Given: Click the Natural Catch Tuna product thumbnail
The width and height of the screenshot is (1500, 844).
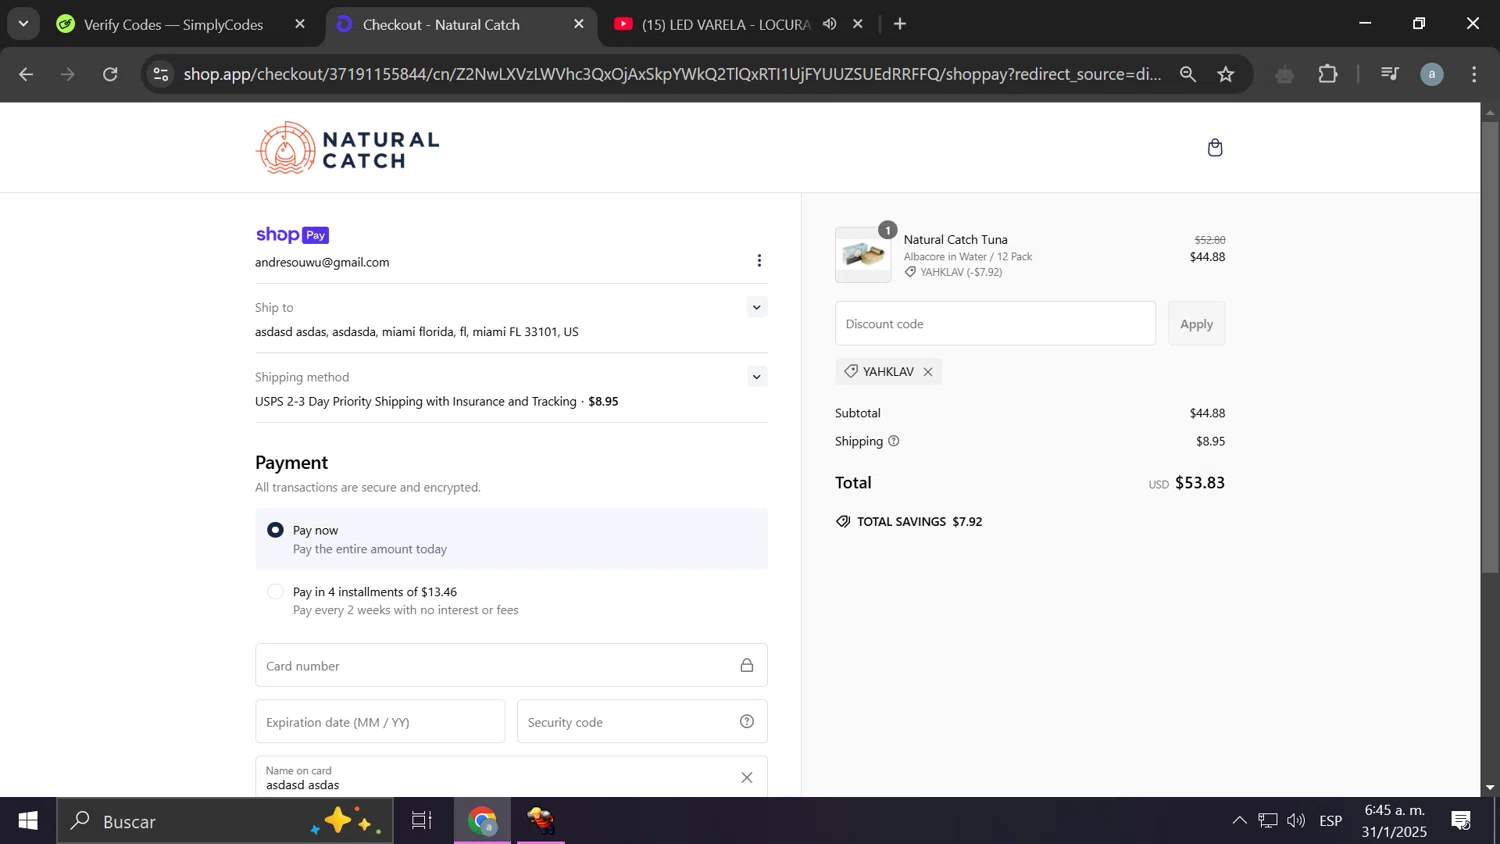Looking at the screenshot, I should click(863, 255).
